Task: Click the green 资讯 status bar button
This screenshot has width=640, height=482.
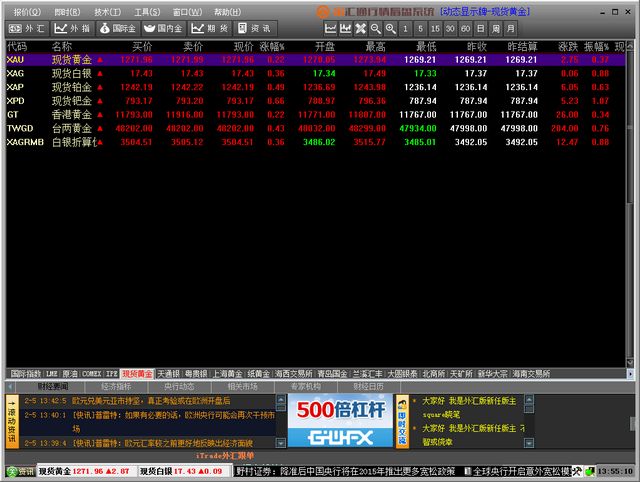Action: tap(21, 471)
